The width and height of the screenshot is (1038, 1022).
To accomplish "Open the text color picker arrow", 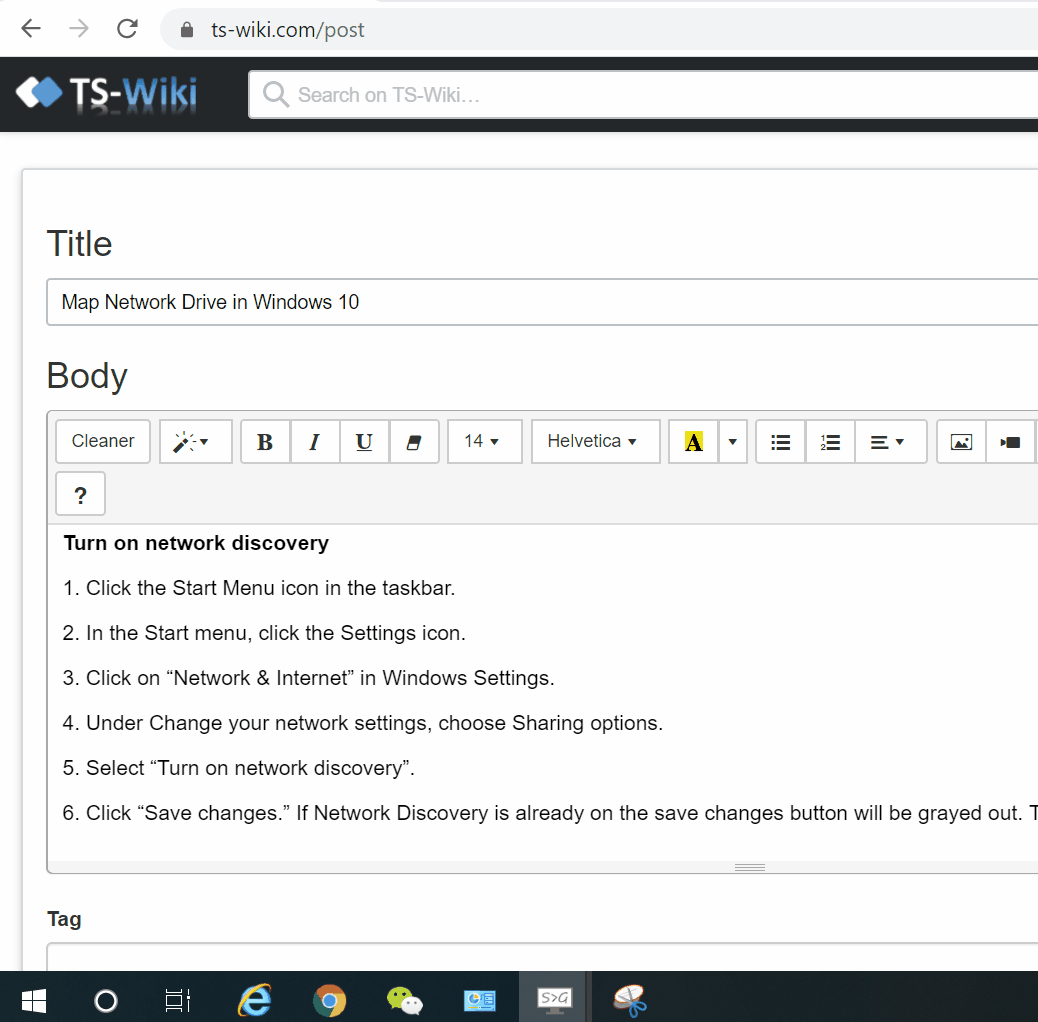I will pyautogui.click(x=733, y=442).
